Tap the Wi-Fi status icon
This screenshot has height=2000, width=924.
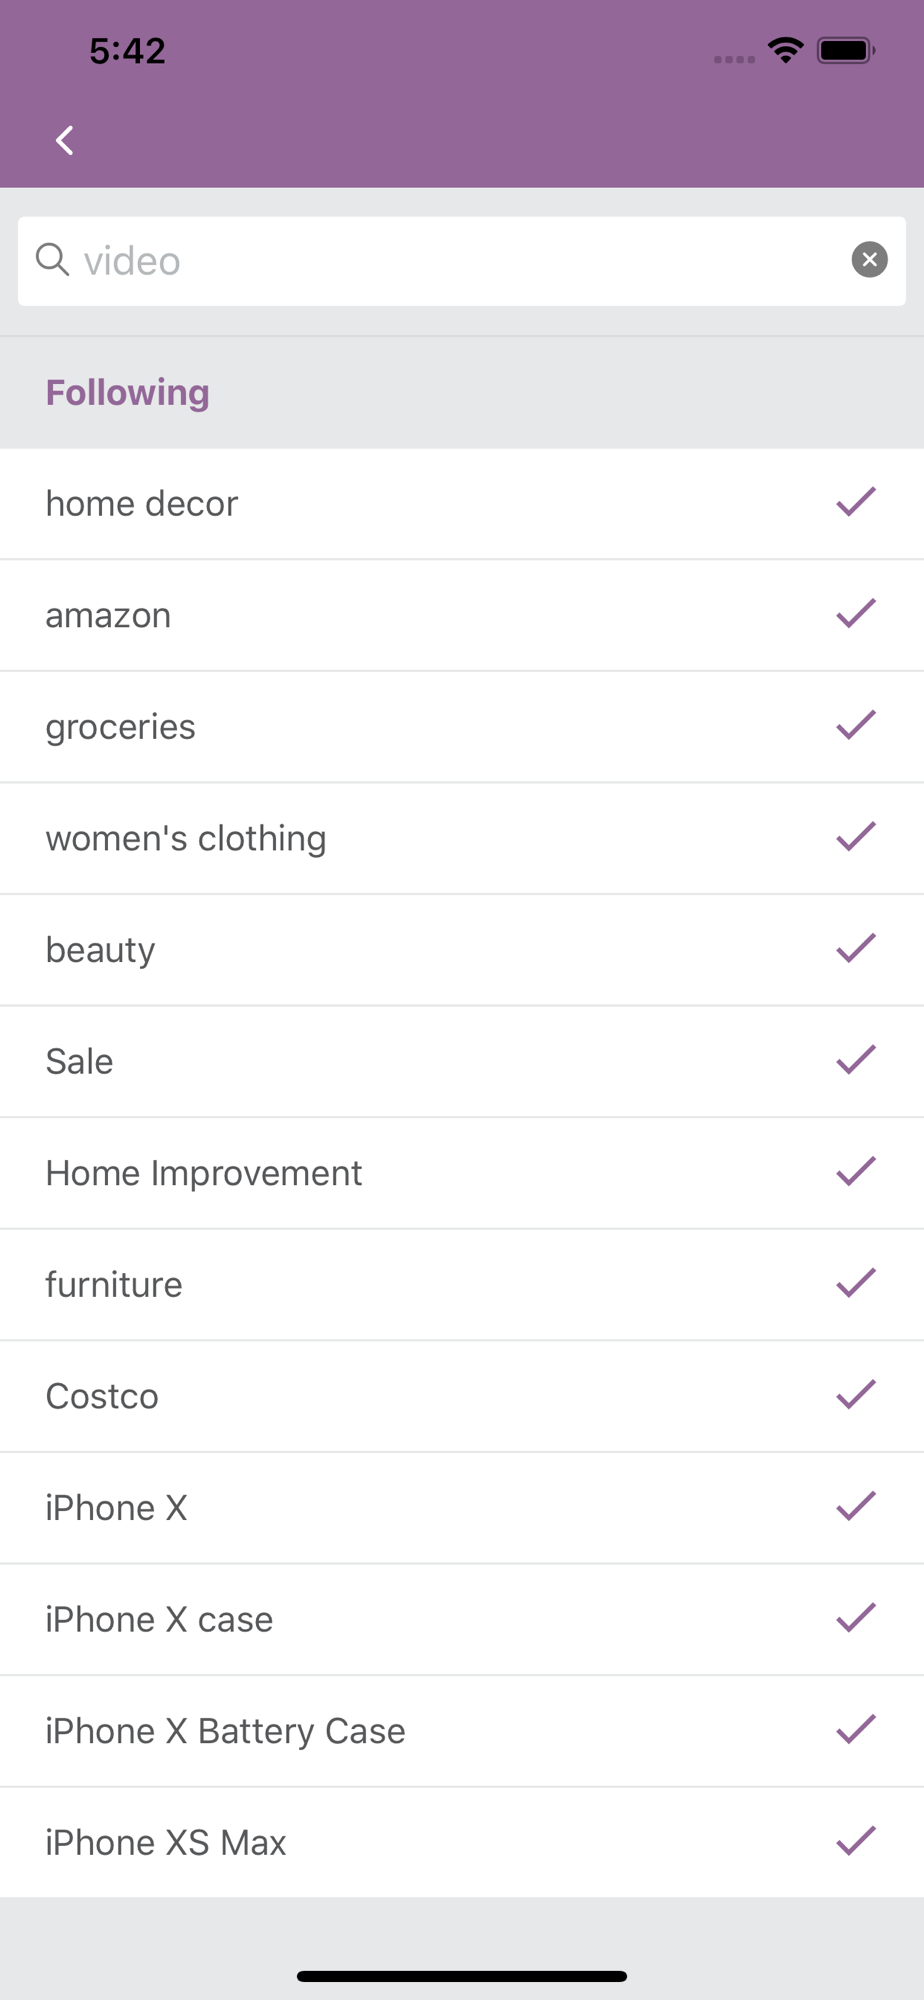pos(786,50)
